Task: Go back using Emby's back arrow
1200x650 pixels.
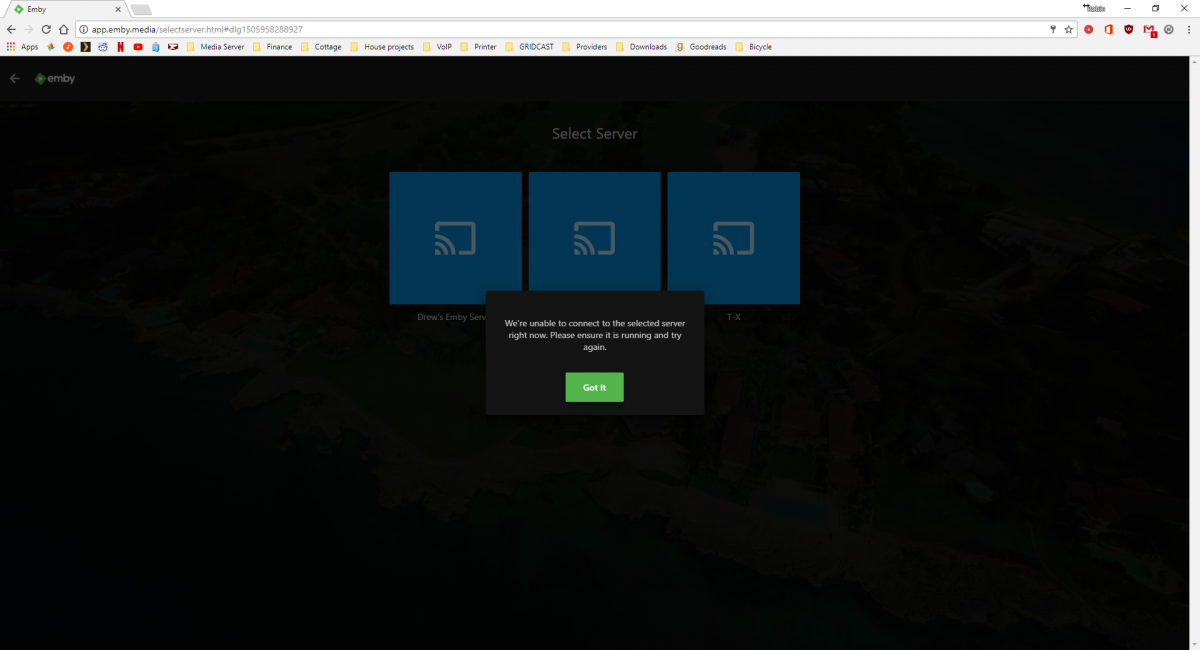Action: [15, 78]
